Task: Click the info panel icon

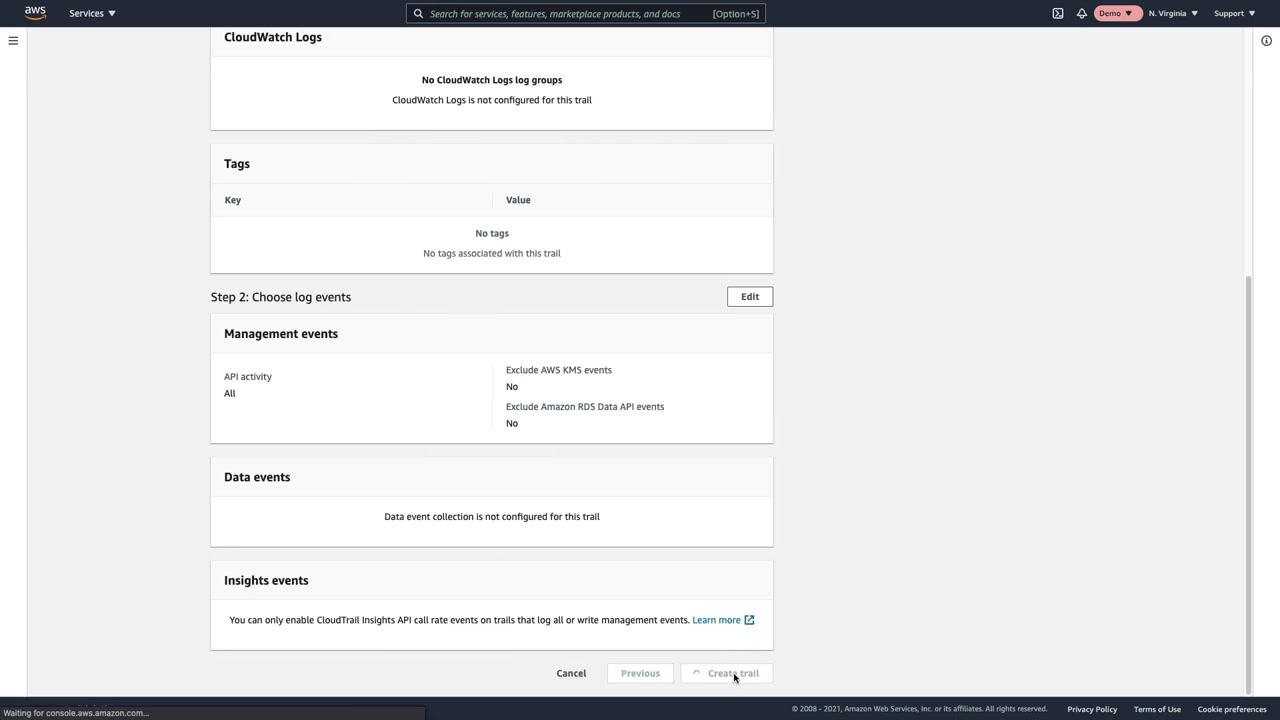Action: (x=1266, y=41)
